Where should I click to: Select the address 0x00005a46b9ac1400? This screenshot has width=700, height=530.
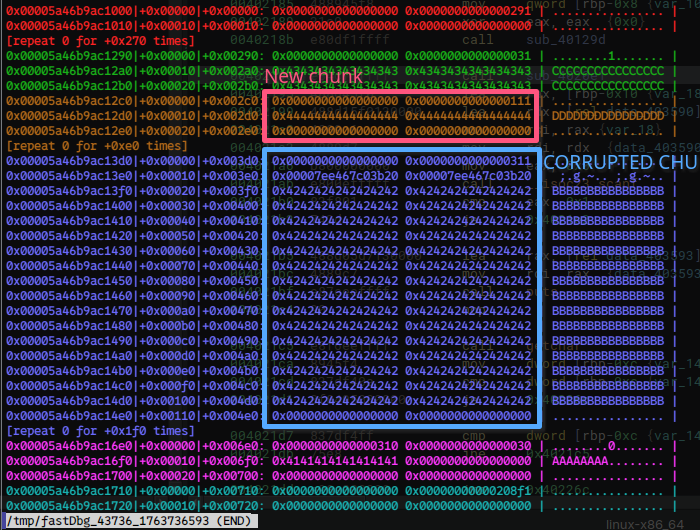(x=69, y=206)
